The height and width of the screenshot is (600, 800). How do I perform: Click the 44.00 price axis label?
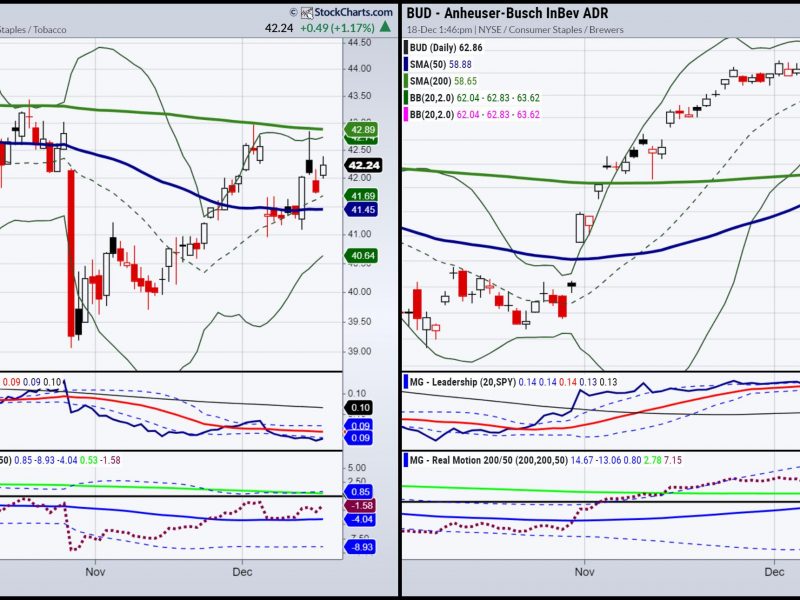click(x=359, y=69)
